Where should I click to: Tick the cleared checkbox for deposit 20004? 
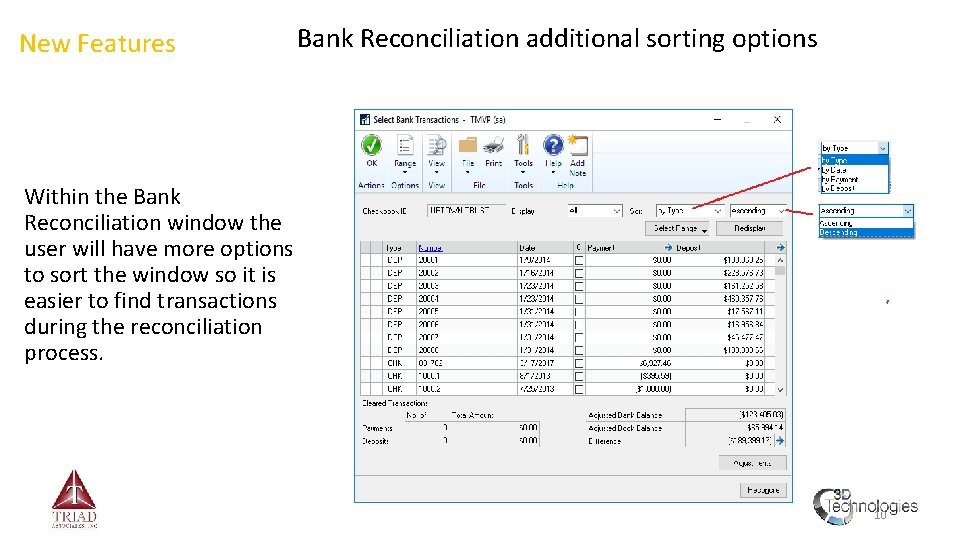(x=579, y=299)
